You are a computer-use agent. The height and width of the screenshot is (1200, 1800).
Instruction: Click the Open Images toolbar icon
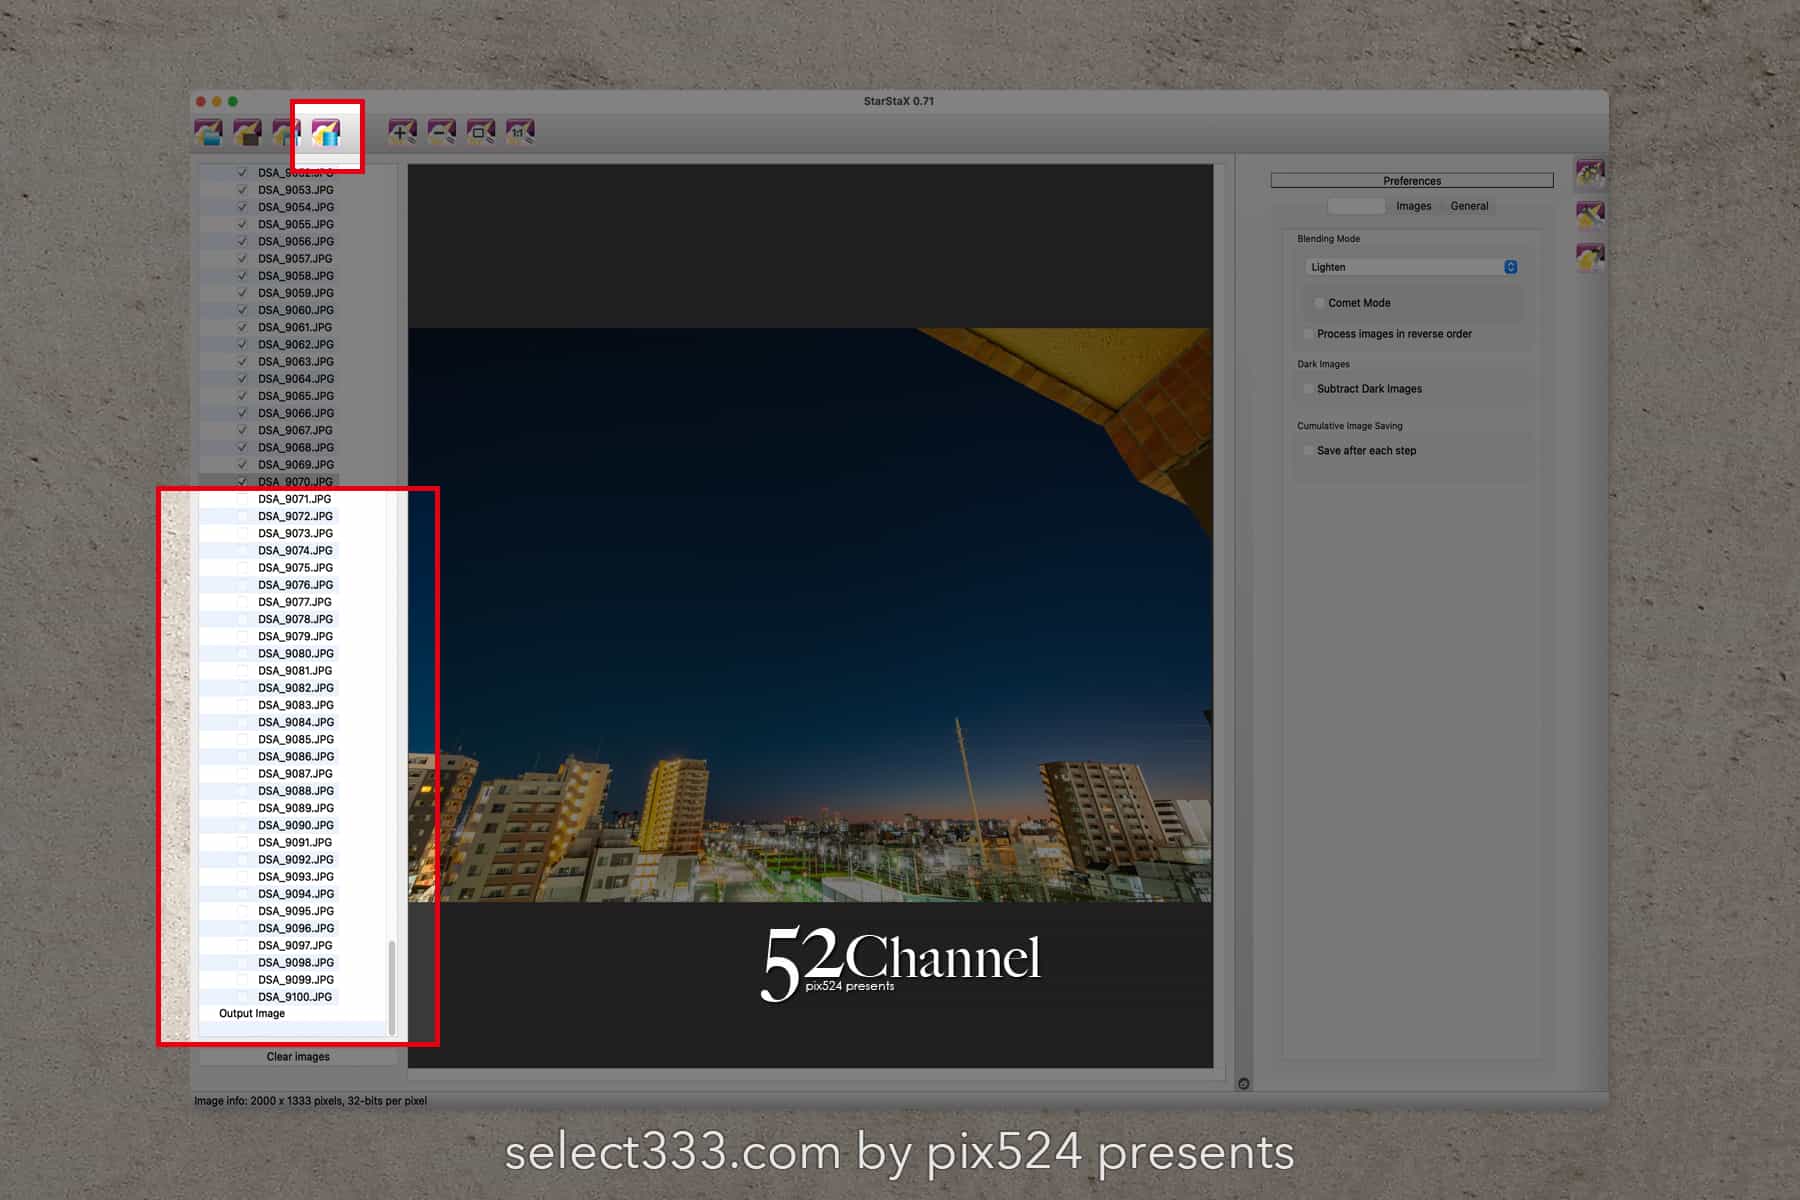click(208, 131)
